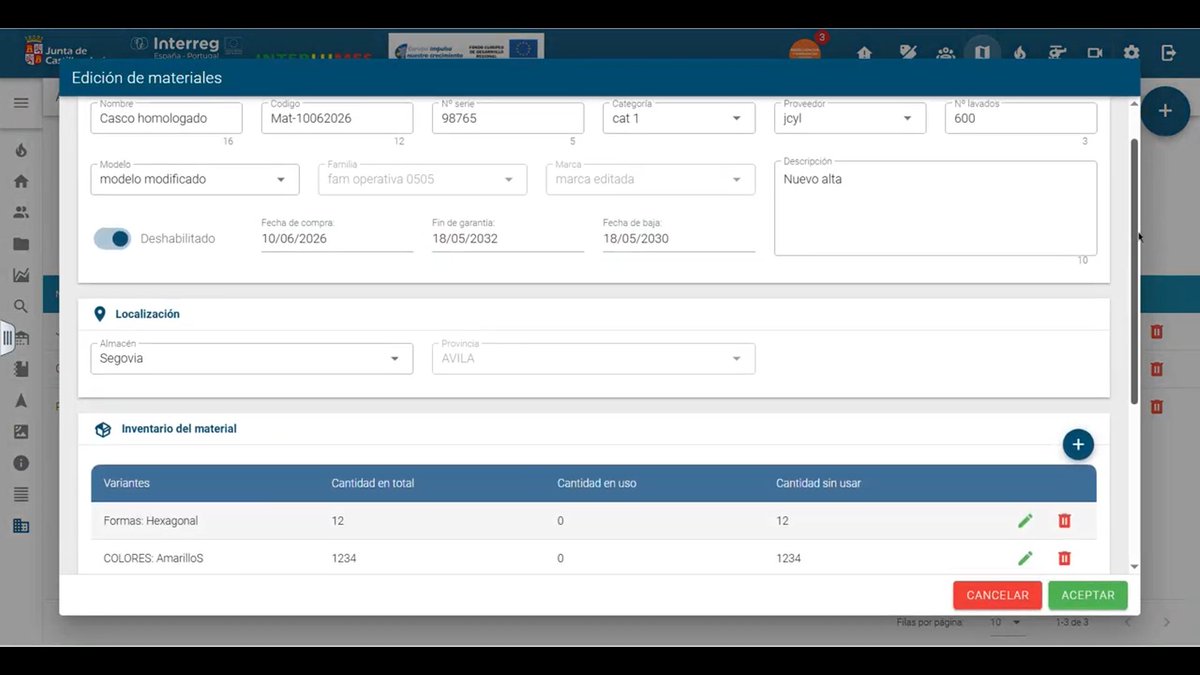This screenshot has height=675, width=1200.
Task: Click the logout icon in top toolbar
Action: [1168, 53]
